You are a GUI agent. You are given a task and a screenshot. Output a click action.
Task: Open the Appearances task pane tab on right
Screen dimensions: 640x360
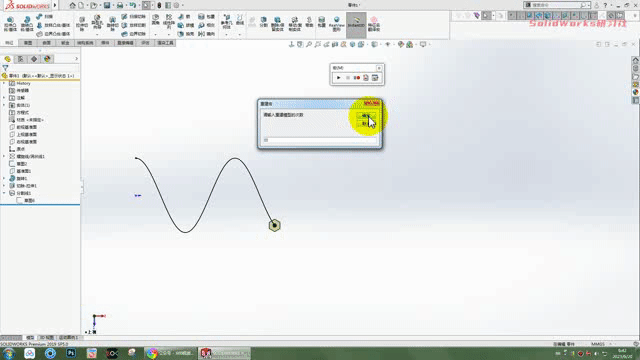click(x=636, y=92)
